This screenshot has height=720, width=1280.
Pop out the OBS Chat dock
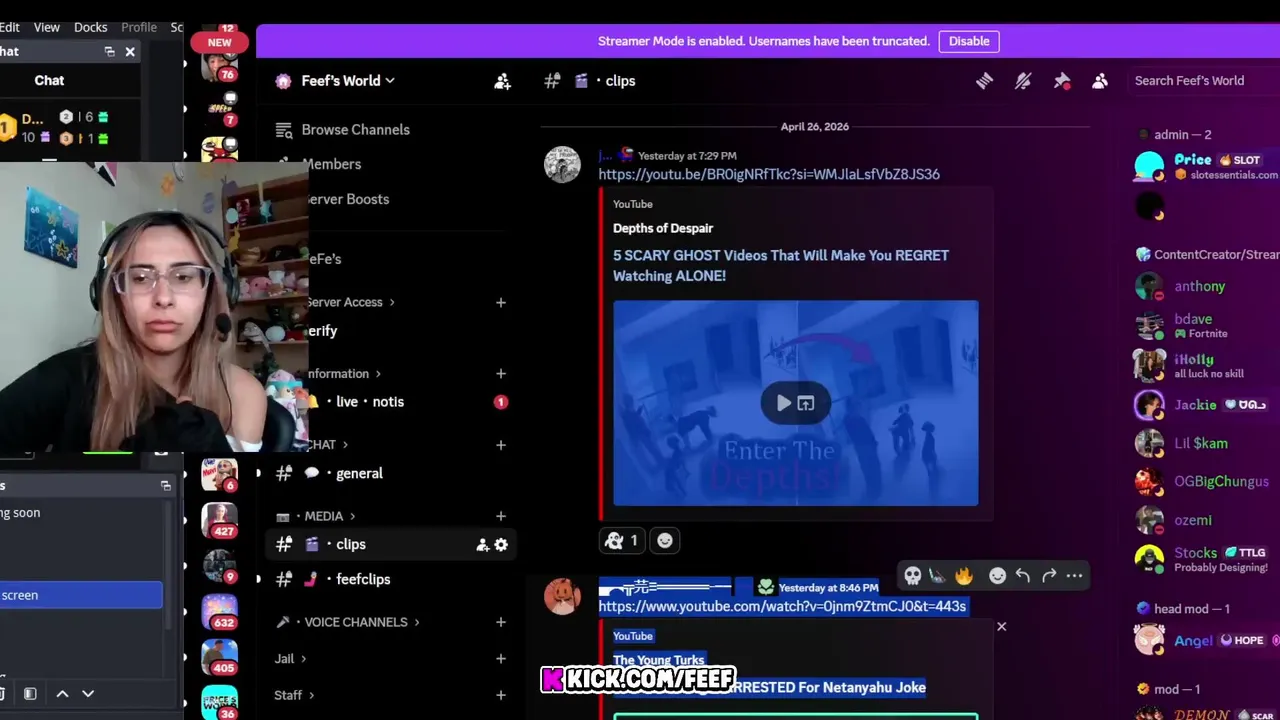click(109, 52)
